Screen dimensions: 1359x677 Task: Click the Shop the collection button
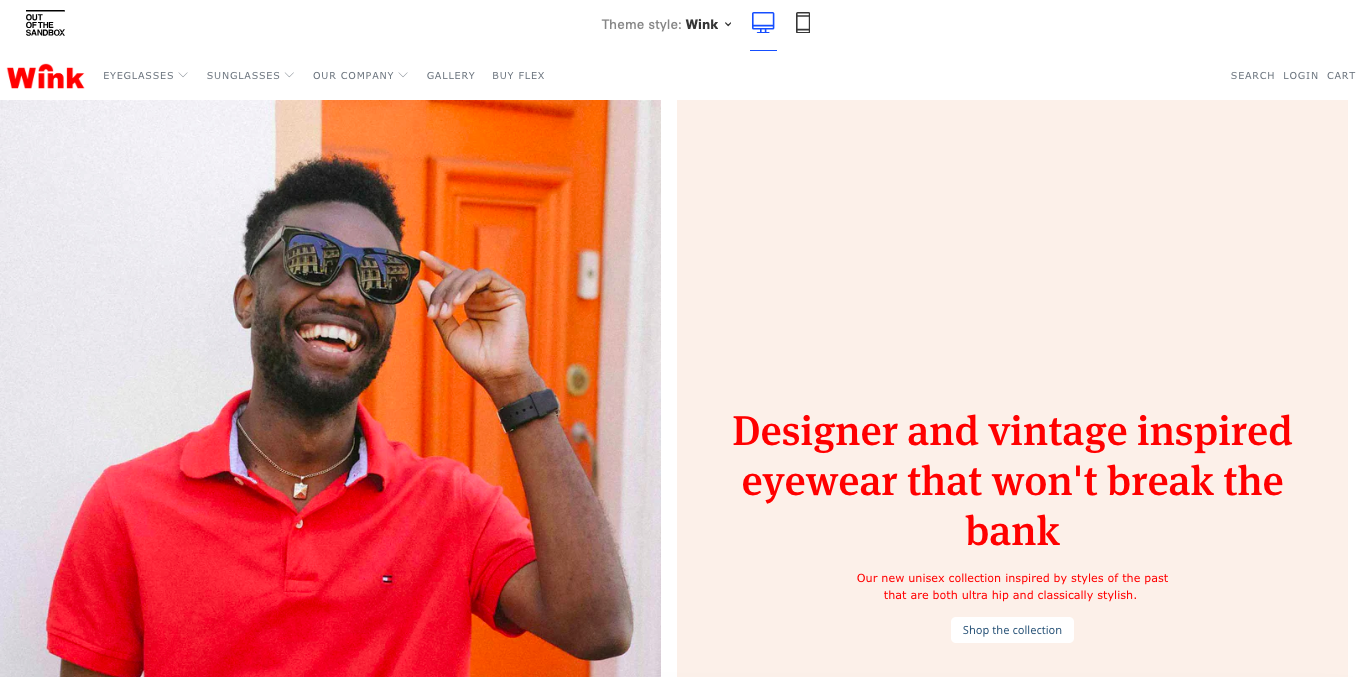coord(1012,630)
